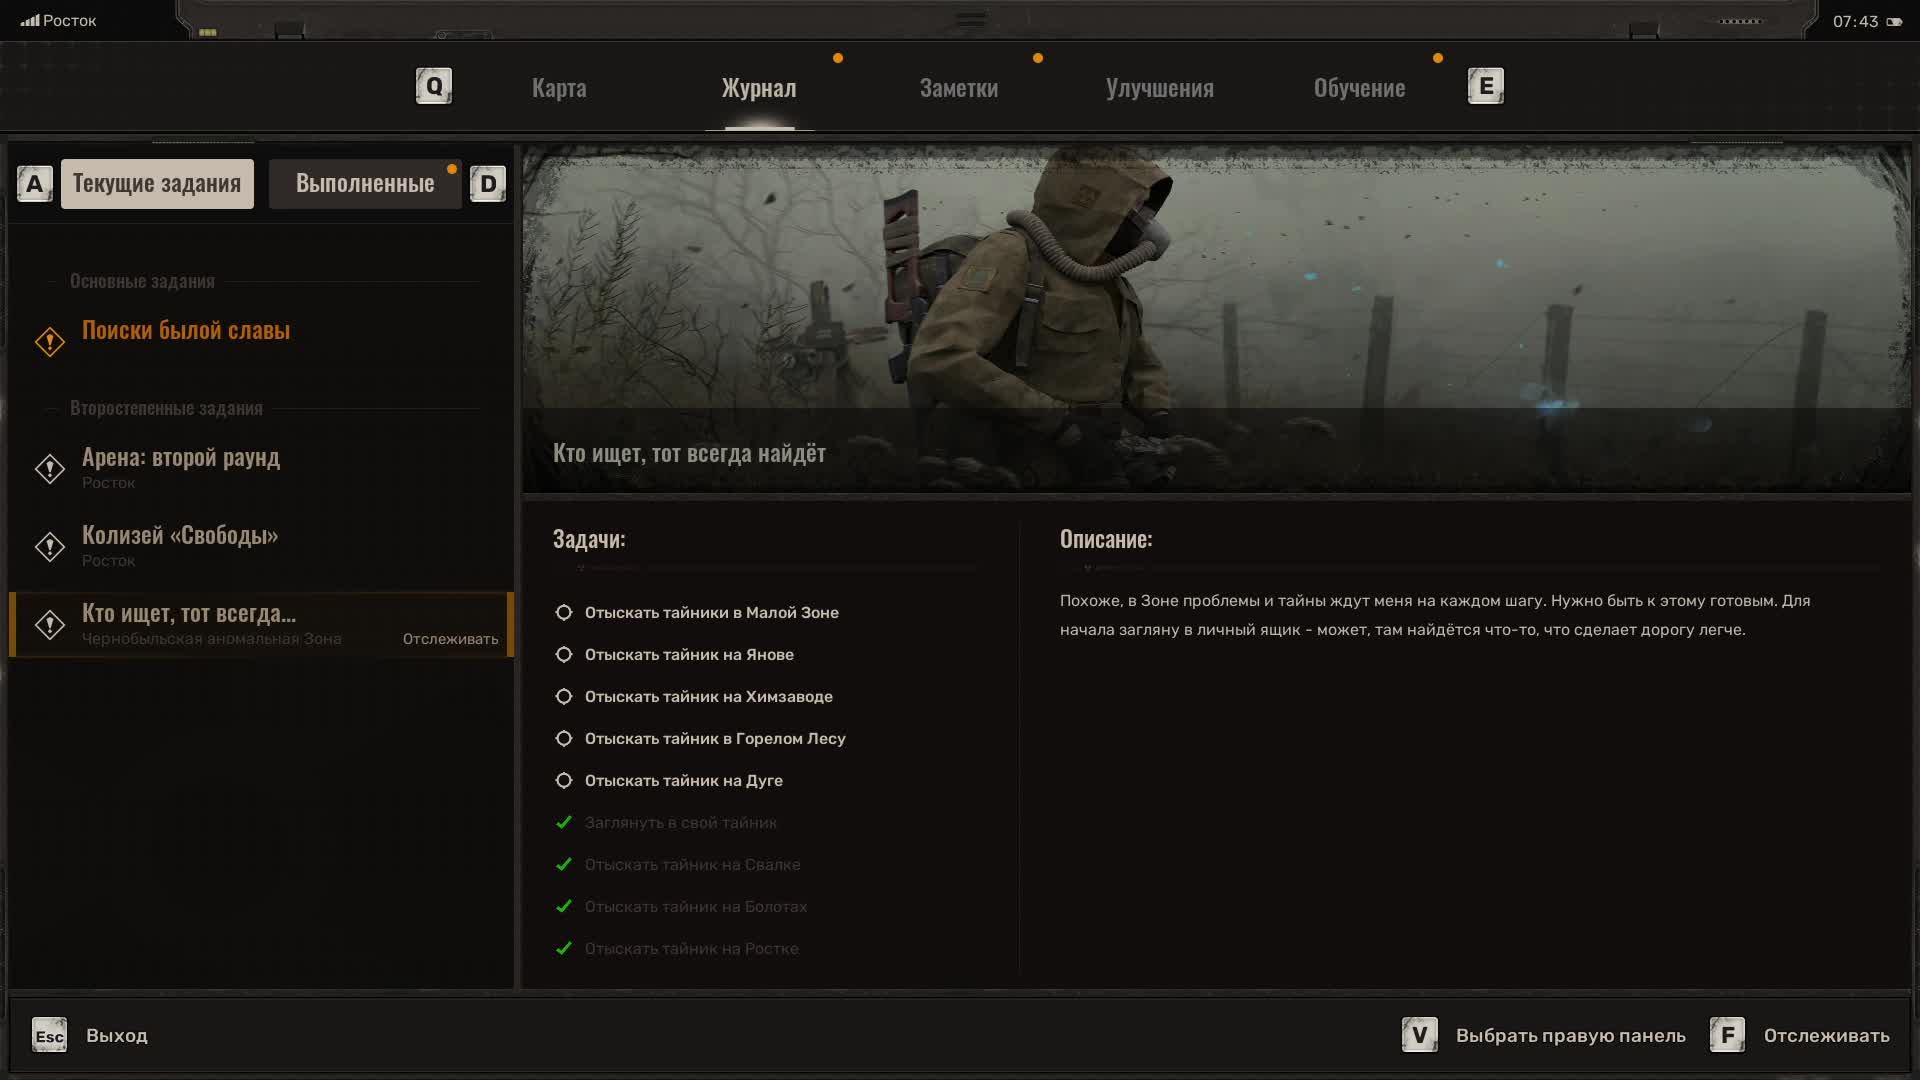The width and height of the screenshot is (1920, 1080).
Task: Click the A key icon beside Текущие задания
Action: click(35, 184)
